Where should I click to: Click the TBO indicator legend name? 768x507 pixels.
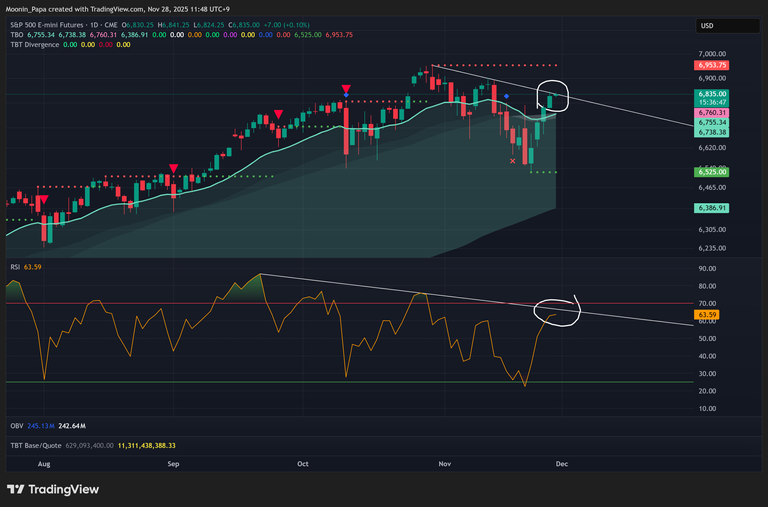coord(15,35)
